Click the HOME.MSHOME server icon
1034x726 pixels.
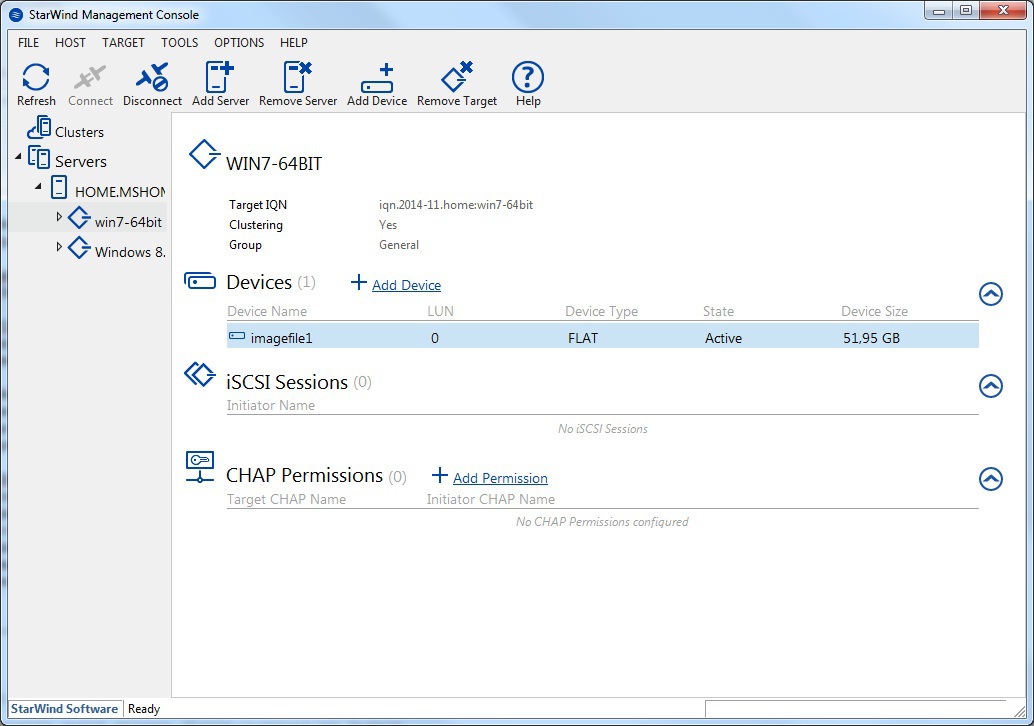click(59, 187)
